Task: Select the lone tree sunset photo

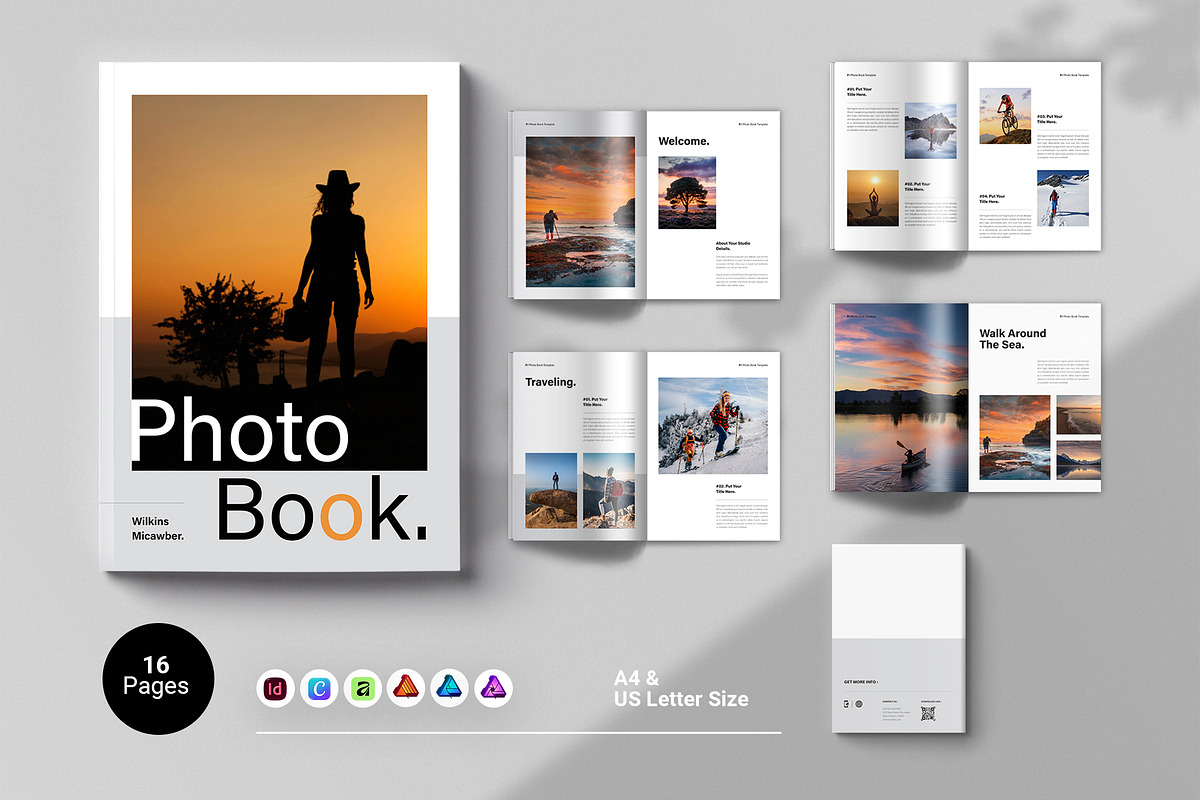Action: pos(687,192)
